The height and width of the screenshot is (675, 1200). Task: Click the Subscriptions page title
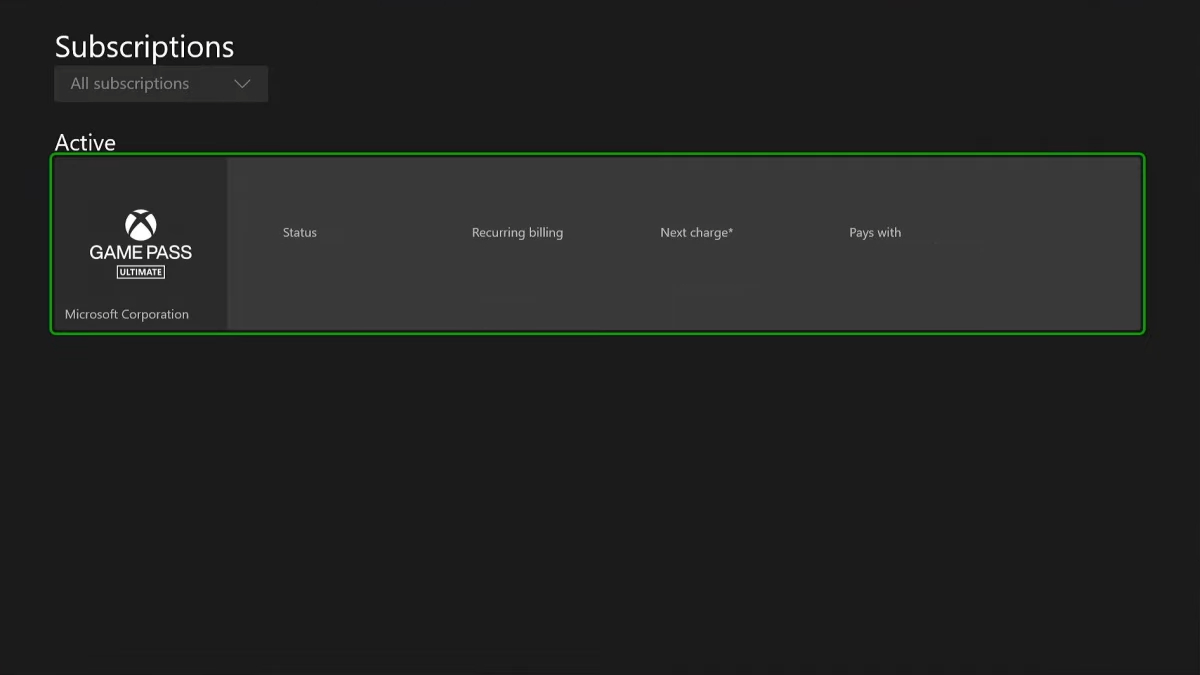144,46
